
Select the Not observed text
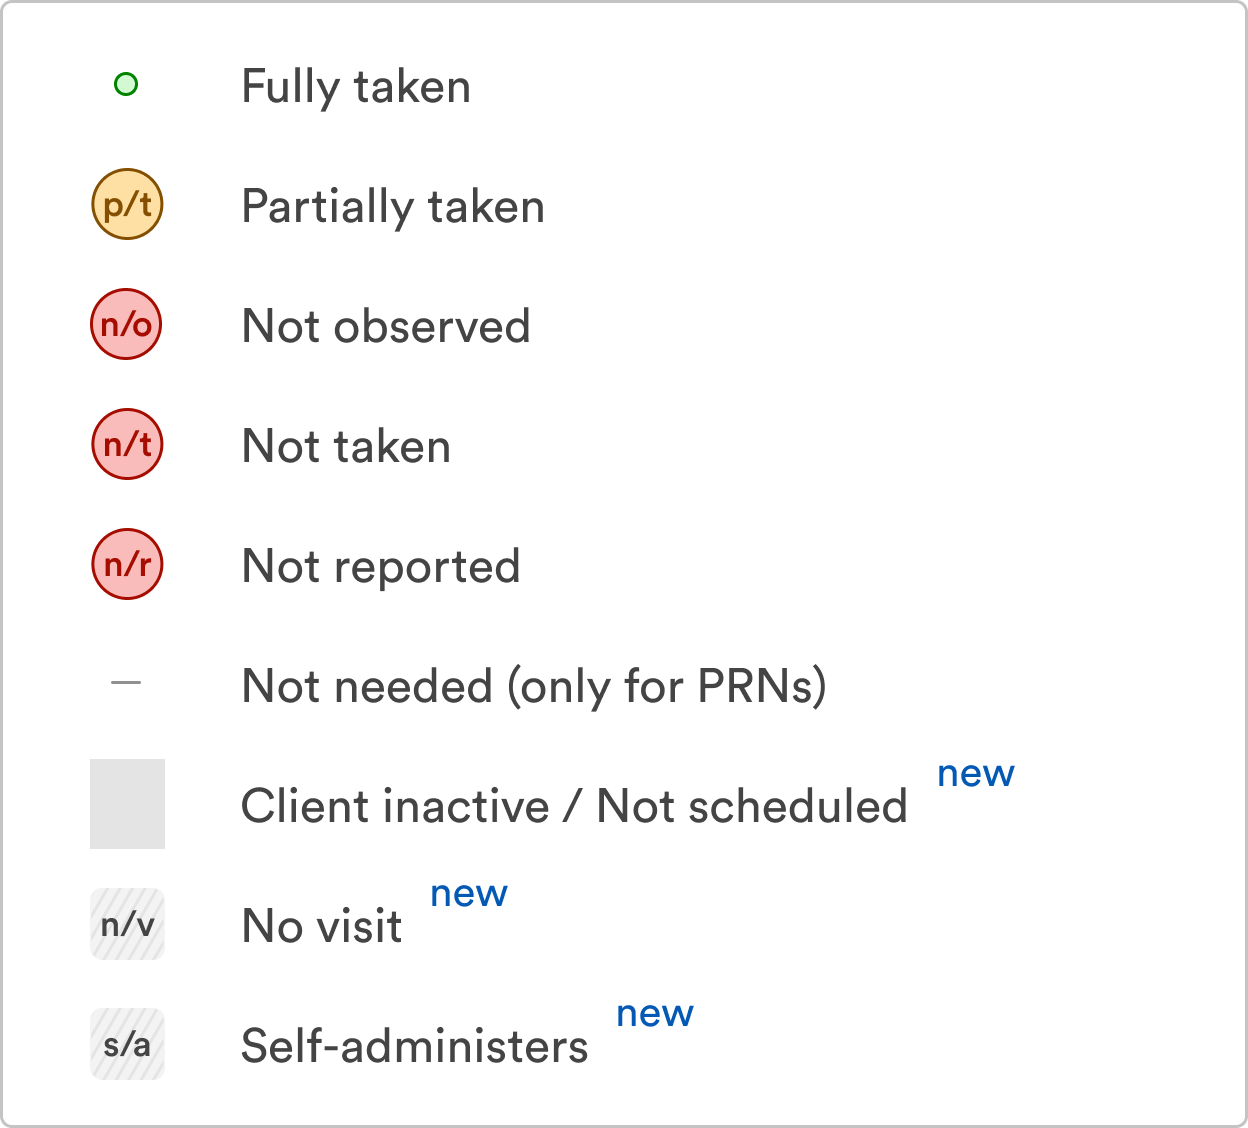click(x=386, y=326)
